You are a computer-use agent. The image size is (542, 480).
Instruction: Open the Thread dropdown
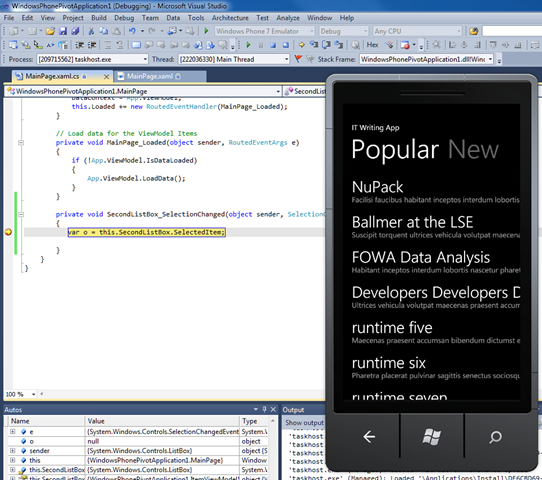coord(286,59)
